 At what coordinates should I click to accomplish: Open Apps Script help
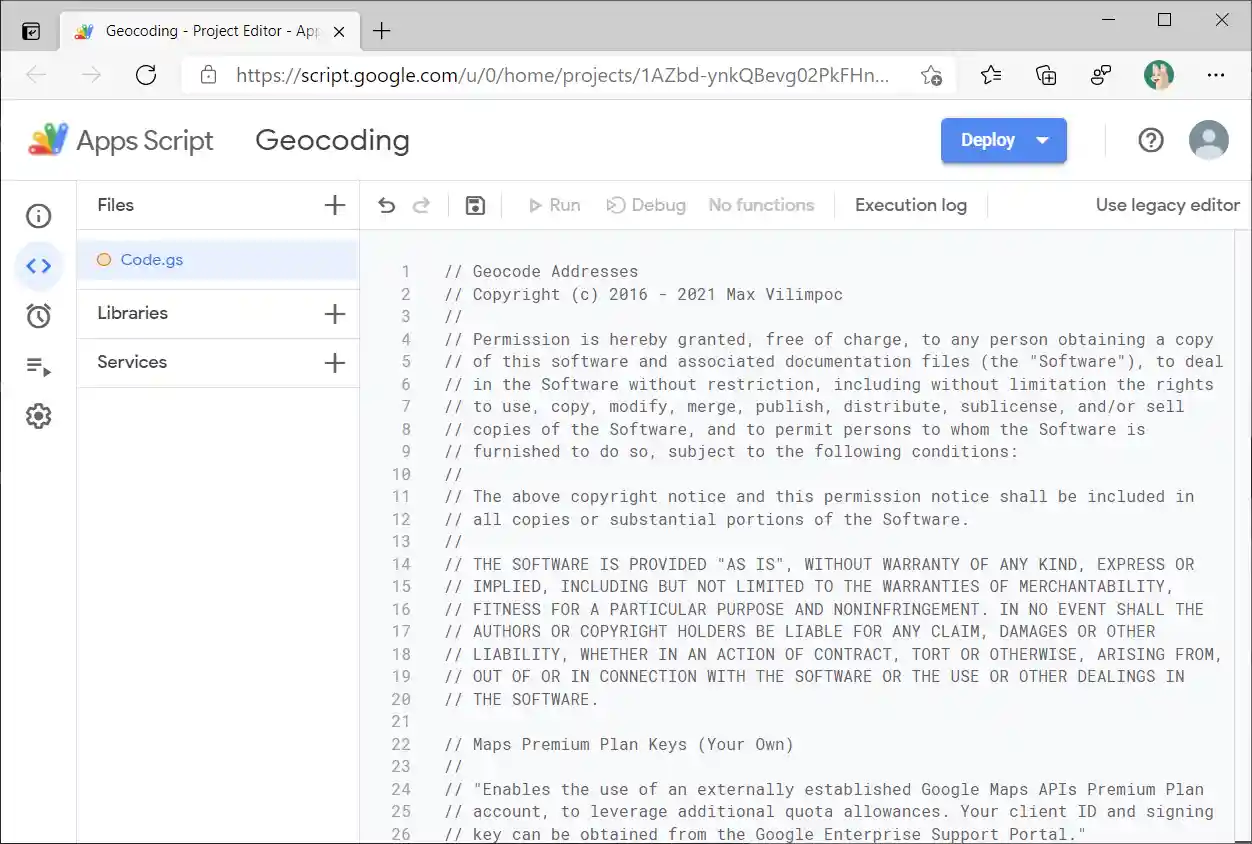pyautogui.click(x=1151, y=140)
